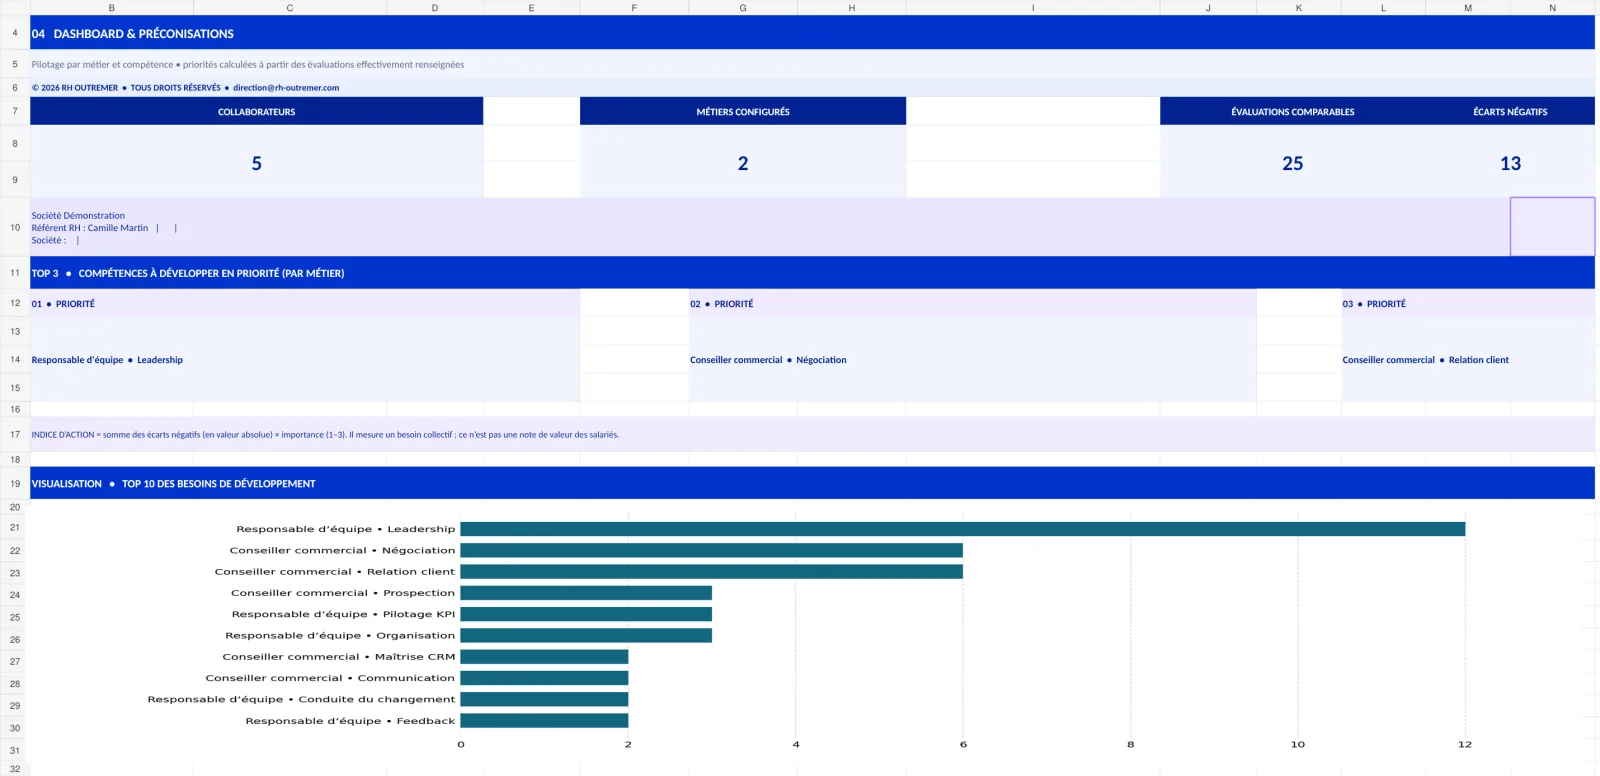
Task: Click the Relation client chart bar
Action: (x=711, y=572)
